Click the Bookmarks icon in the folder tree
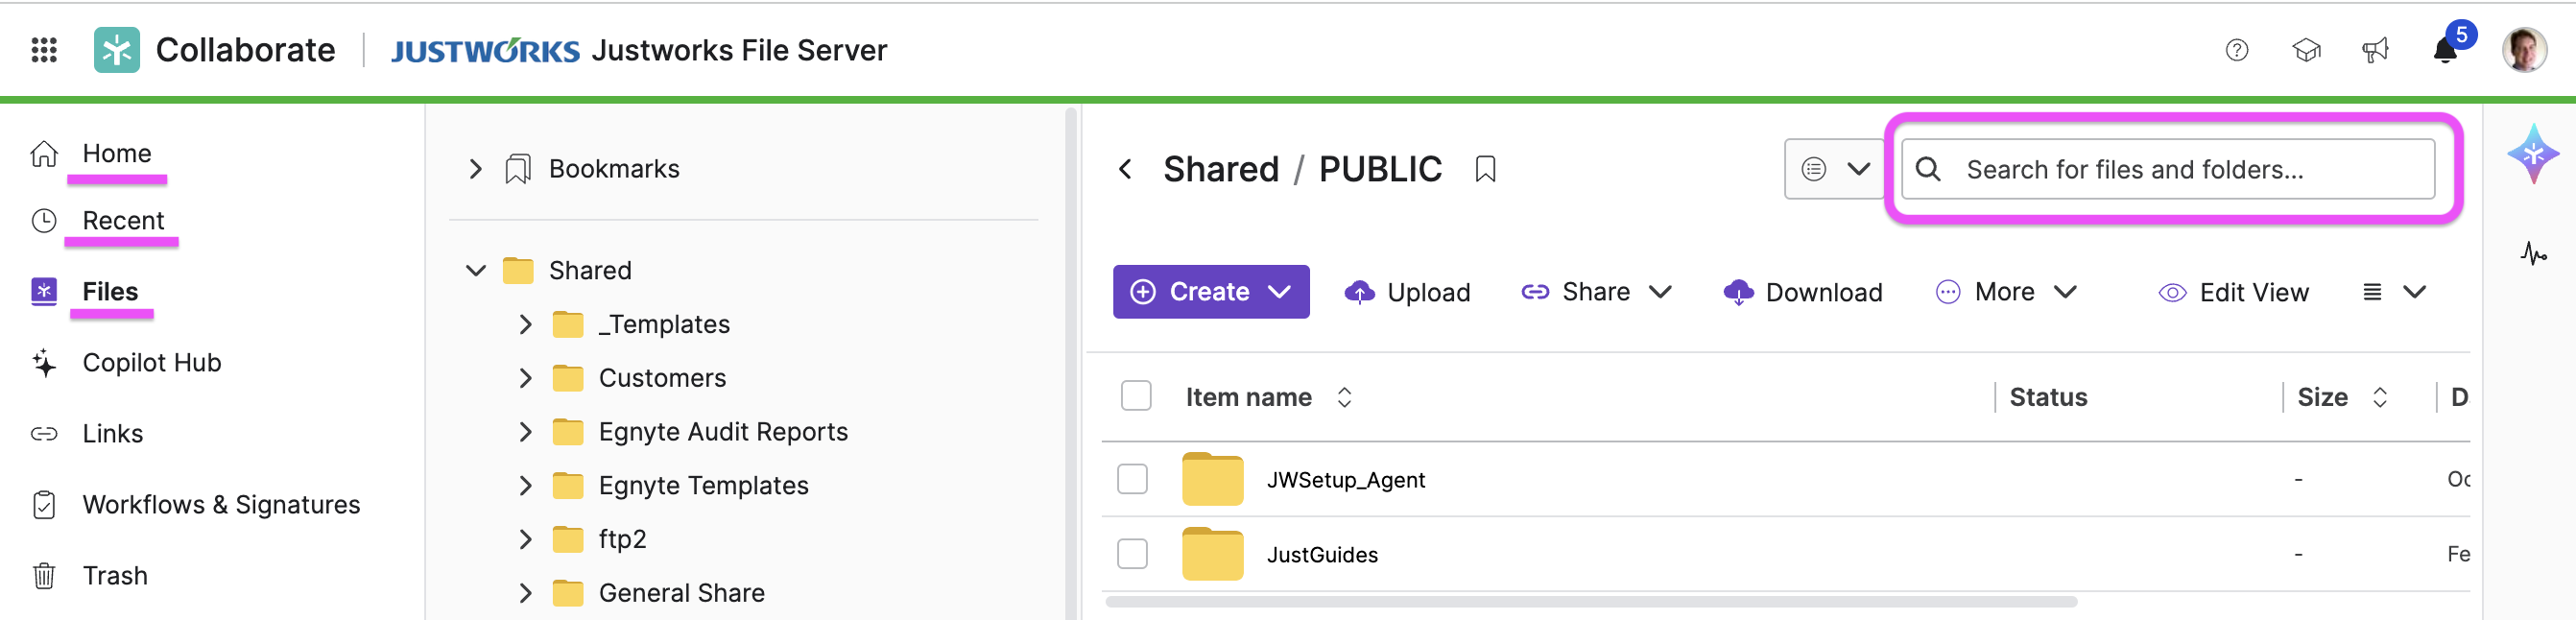Viewport: 2576px width, 620px height. click(517, 169)
